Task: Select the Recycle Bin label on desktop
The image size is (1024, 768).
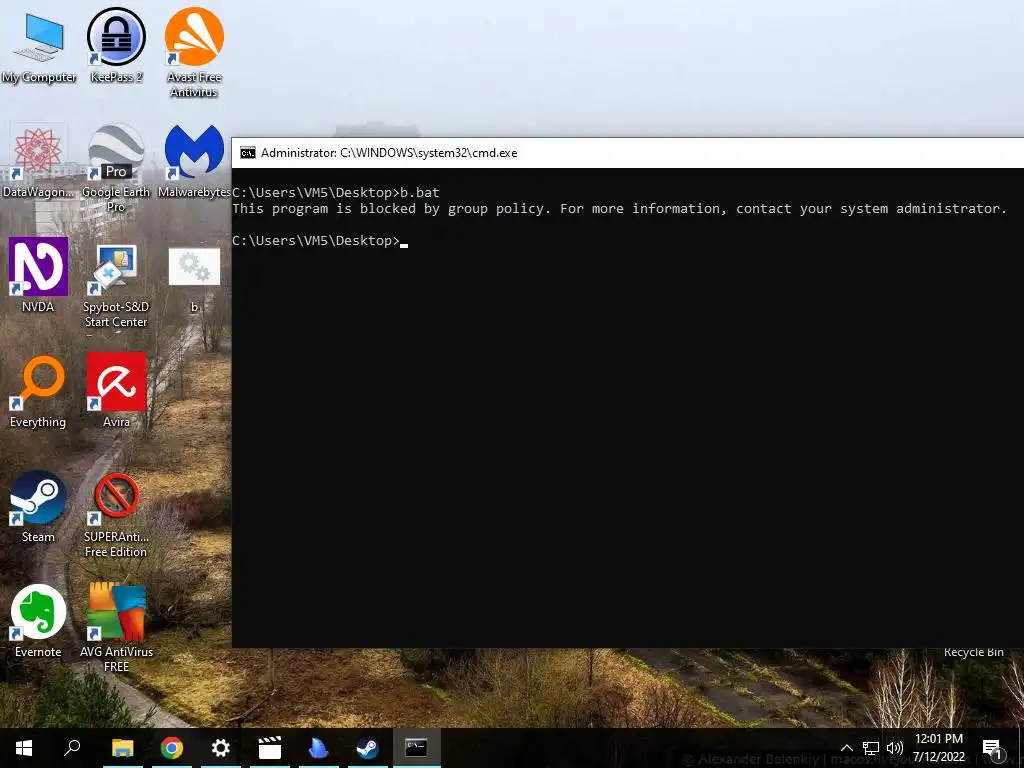Action: [973, 652]
